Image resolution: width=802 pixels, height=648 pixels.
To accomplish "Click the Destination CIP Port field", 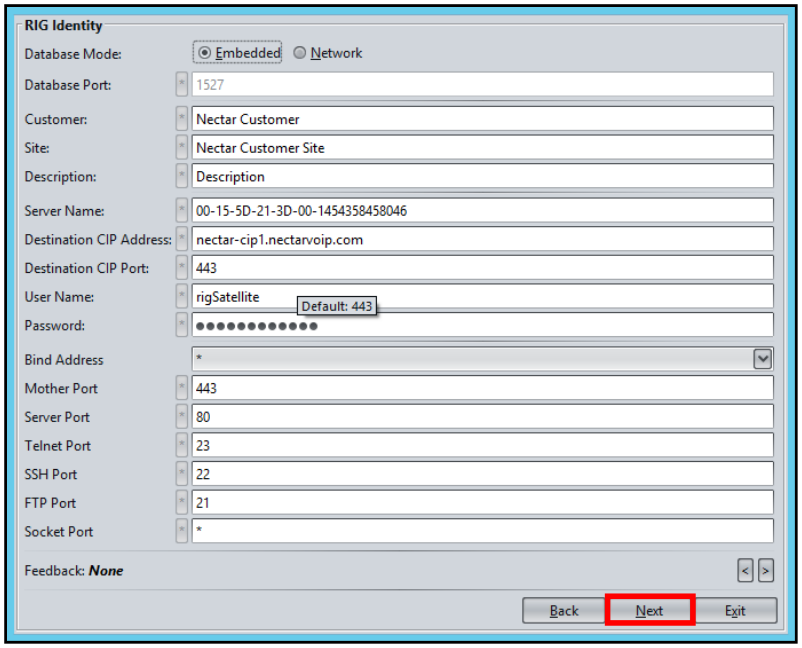I will [482, 267].
